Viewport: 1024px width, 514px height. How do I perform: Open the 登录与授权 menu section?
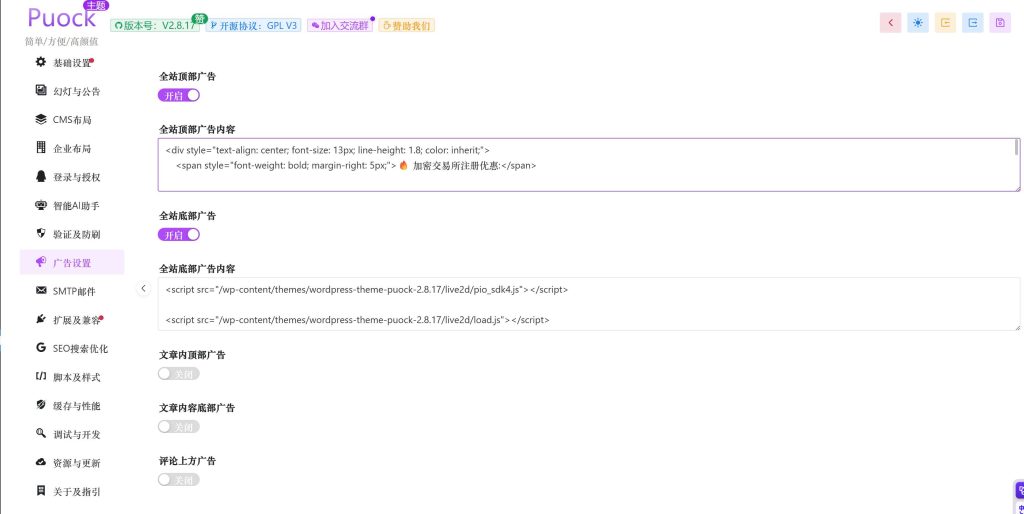(x=72, y=177)
